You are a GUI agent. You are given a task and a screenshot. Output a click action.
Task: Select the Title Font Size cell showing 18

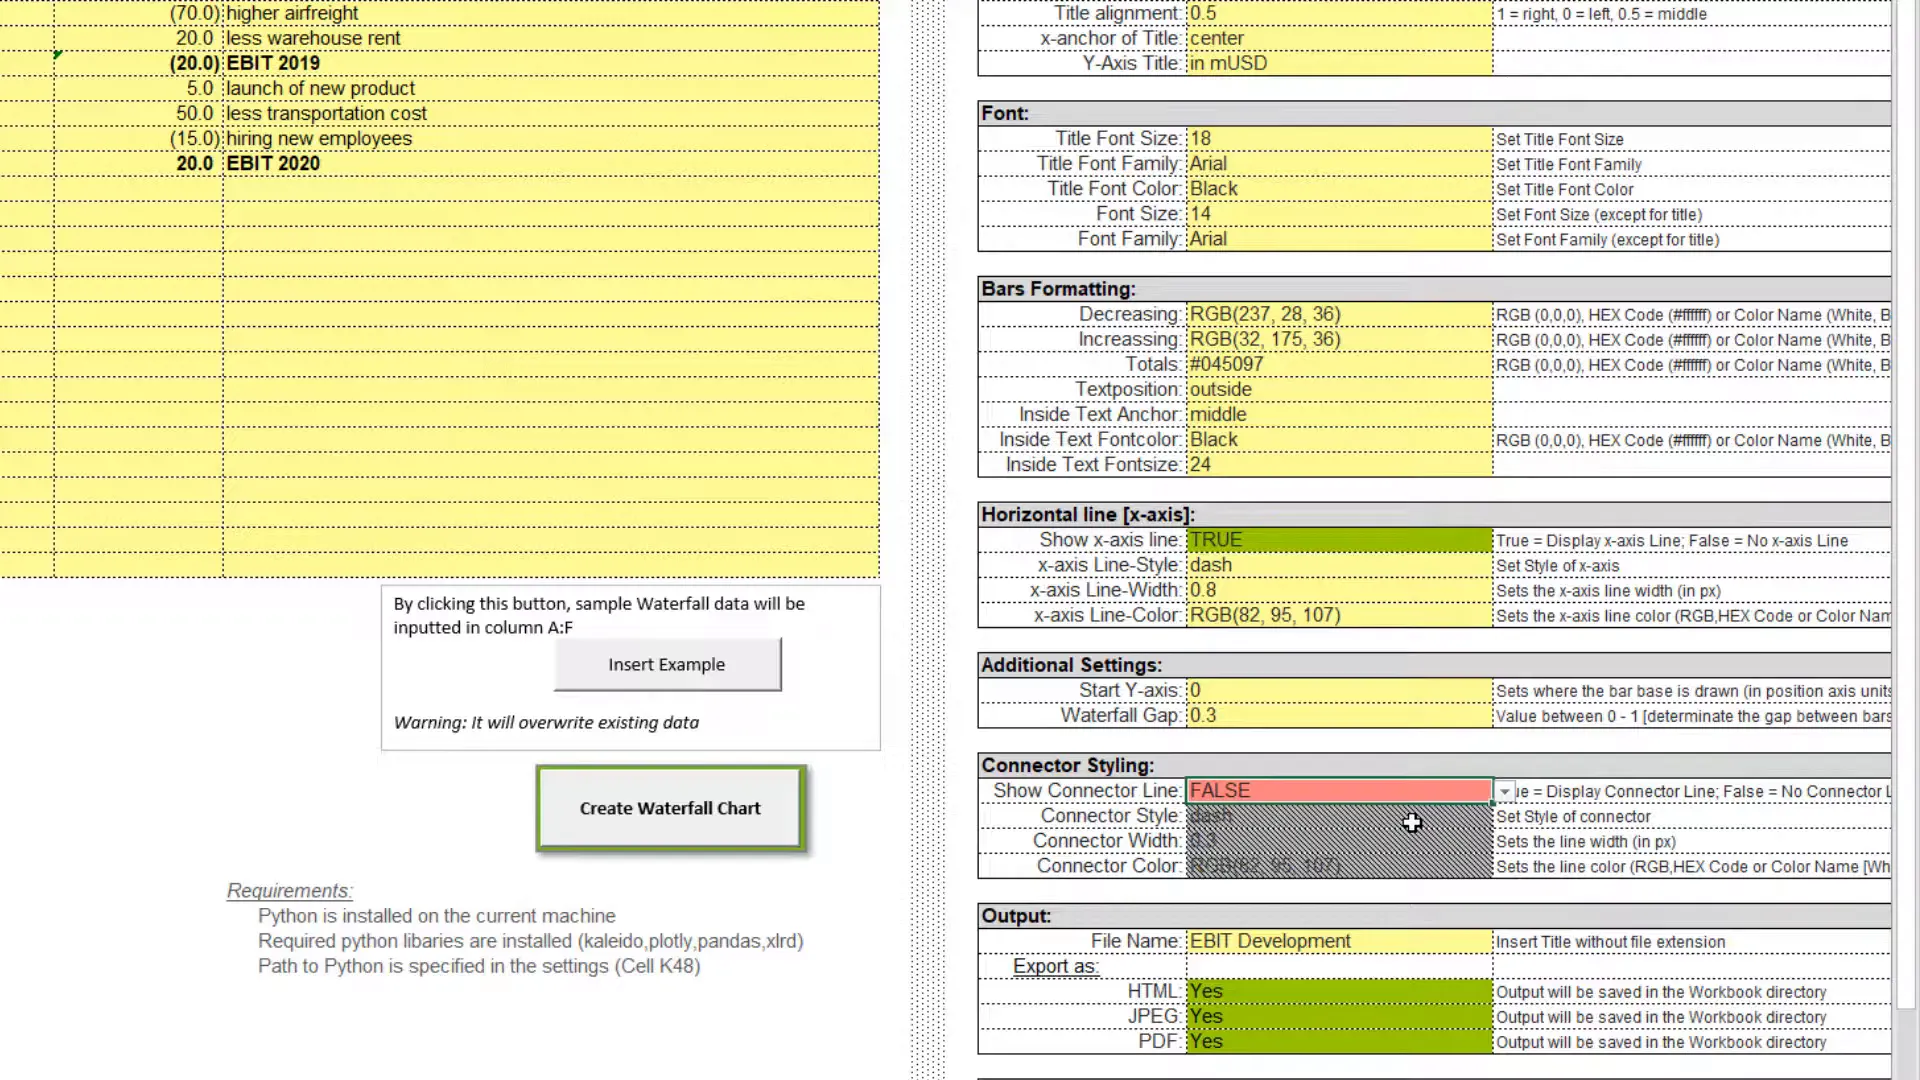1337,138
